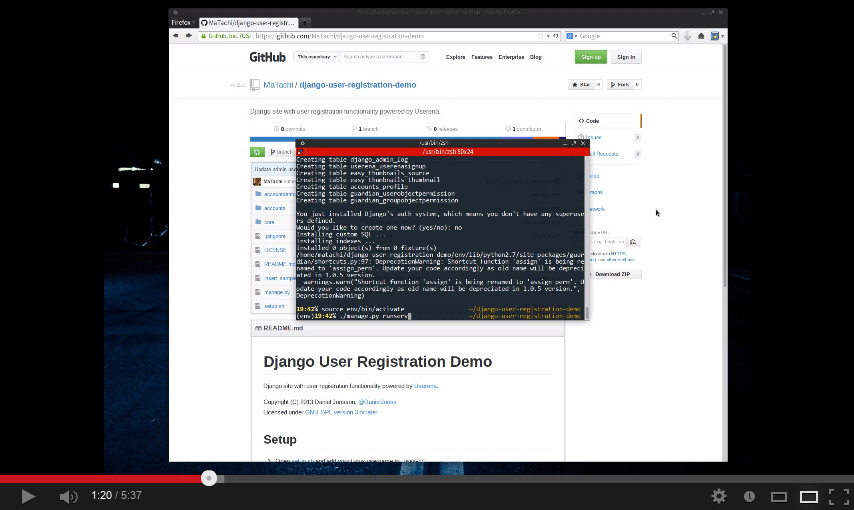Click the repository book icon beside MaTachi
854x510 pixels.
[x=255, y=85]
